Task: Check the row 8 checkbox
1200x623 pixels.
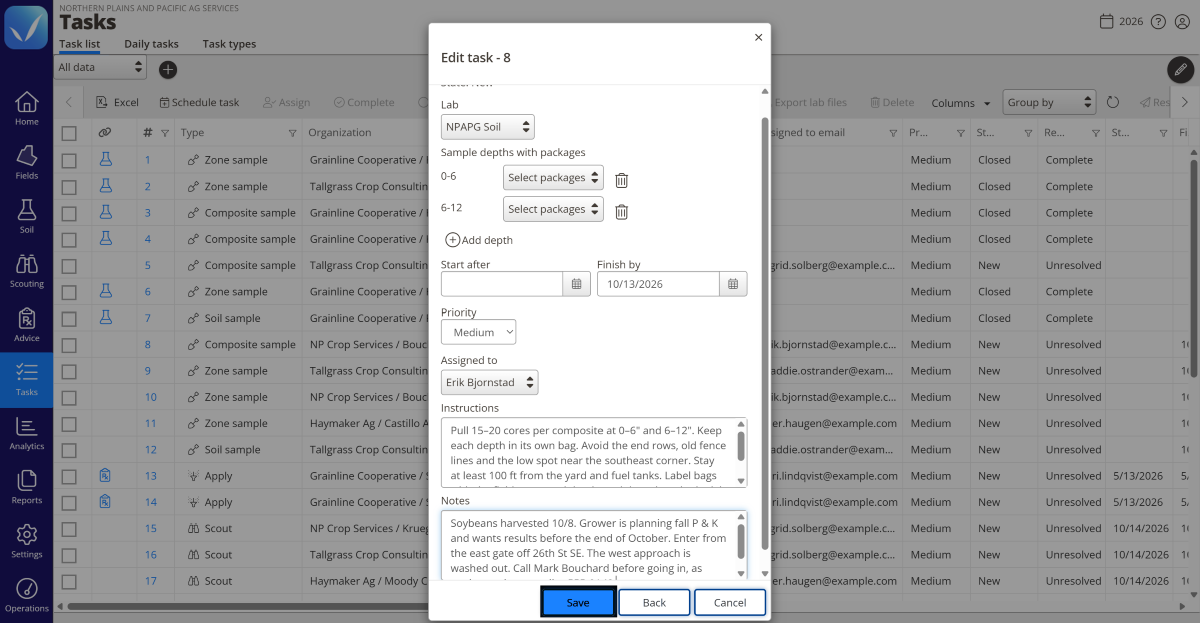Action: click(69, 344)
